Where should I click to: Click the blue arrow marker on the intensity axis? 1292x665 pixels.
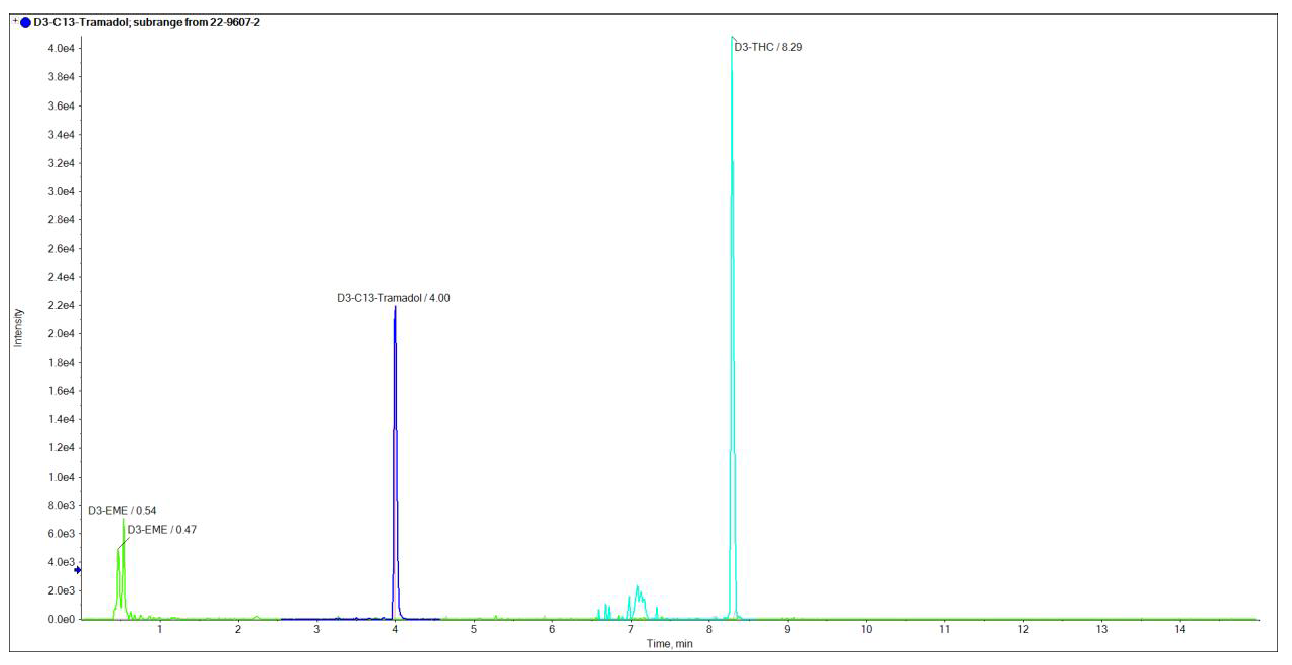(75, 568)
